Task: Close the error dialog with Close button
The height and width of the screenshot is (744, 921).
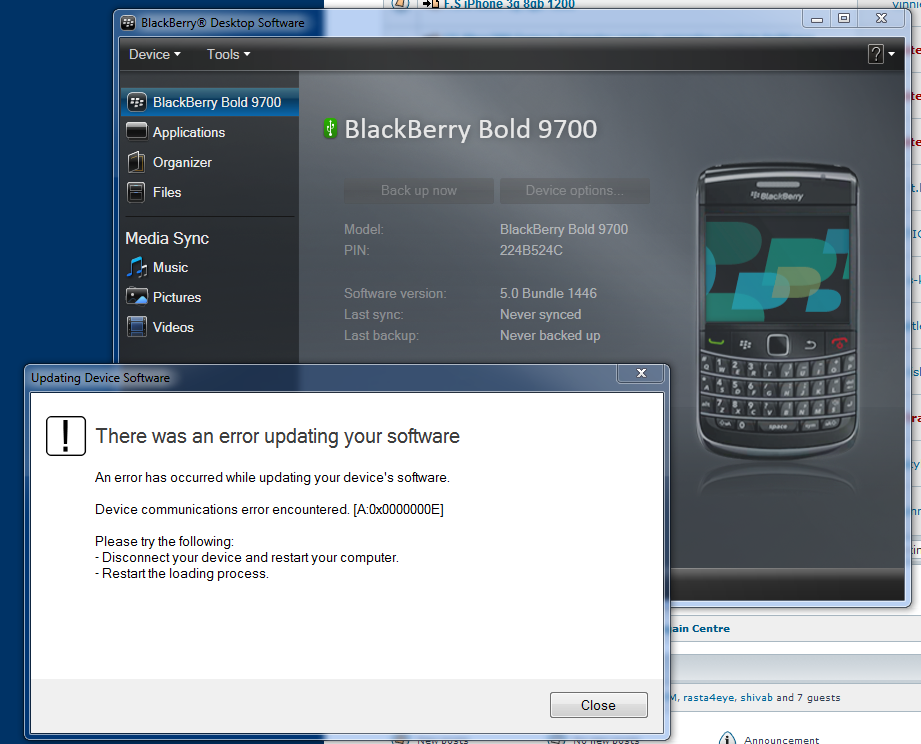Action: point(599,705)
